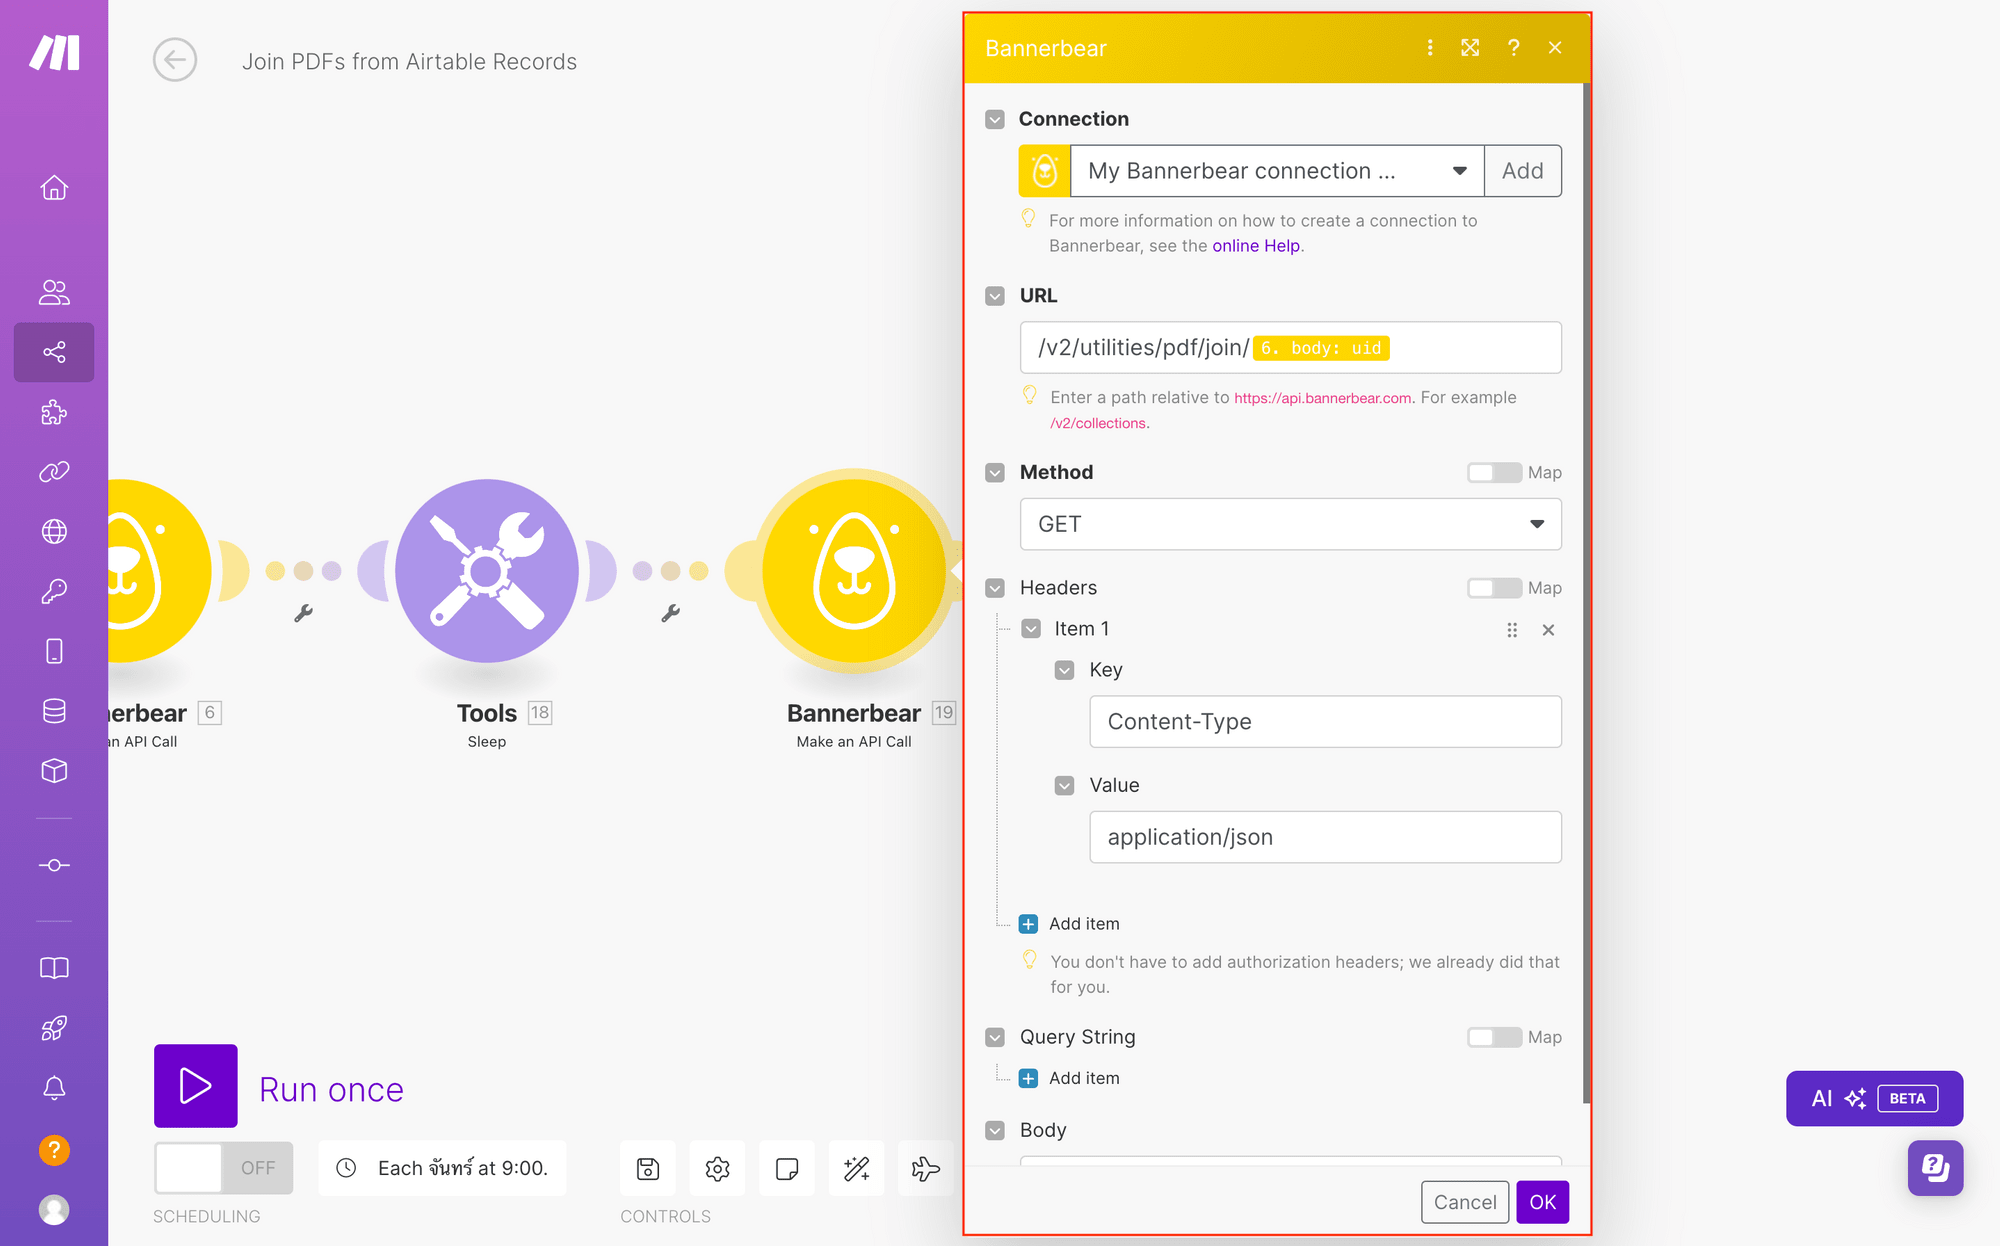Image resolution: width=2000 pixels, height=1246 pixels.
Task: Click the Auto-align magic wand icon
Action: pyautogui.click(x=856, y=1168)
